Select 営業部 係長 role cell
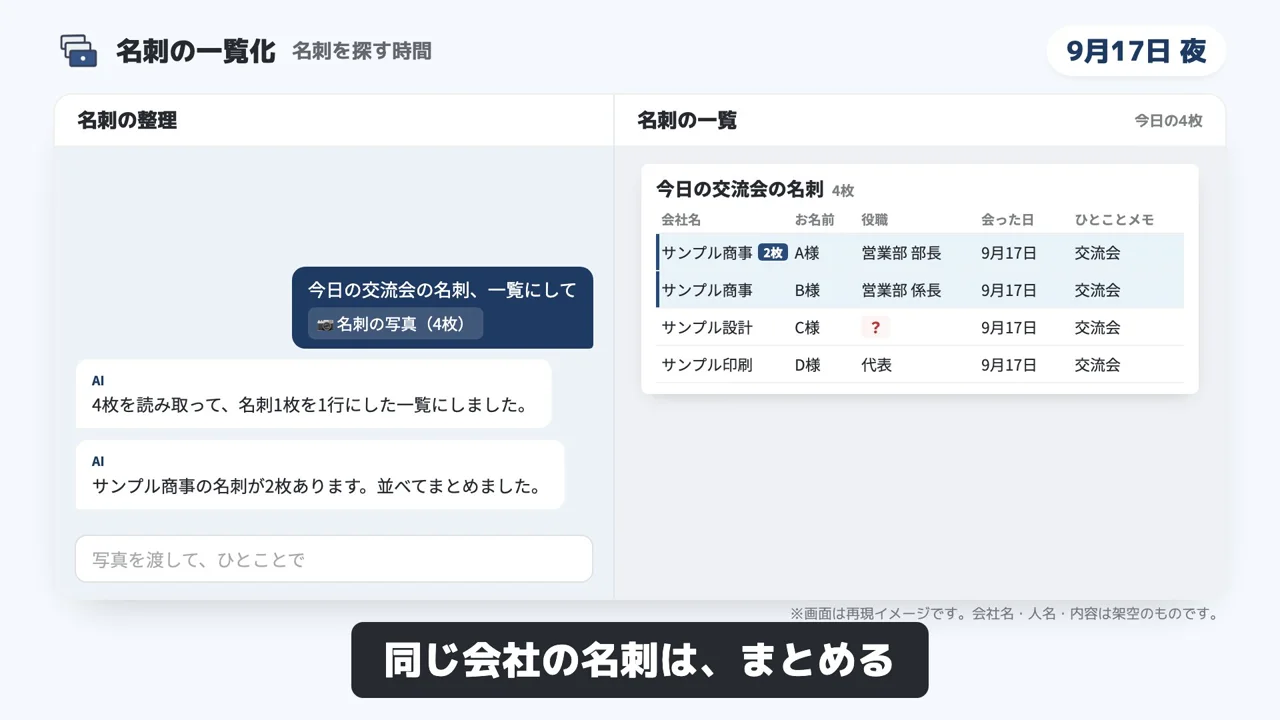The image size is (1280, 720). (x=901, y=290)
